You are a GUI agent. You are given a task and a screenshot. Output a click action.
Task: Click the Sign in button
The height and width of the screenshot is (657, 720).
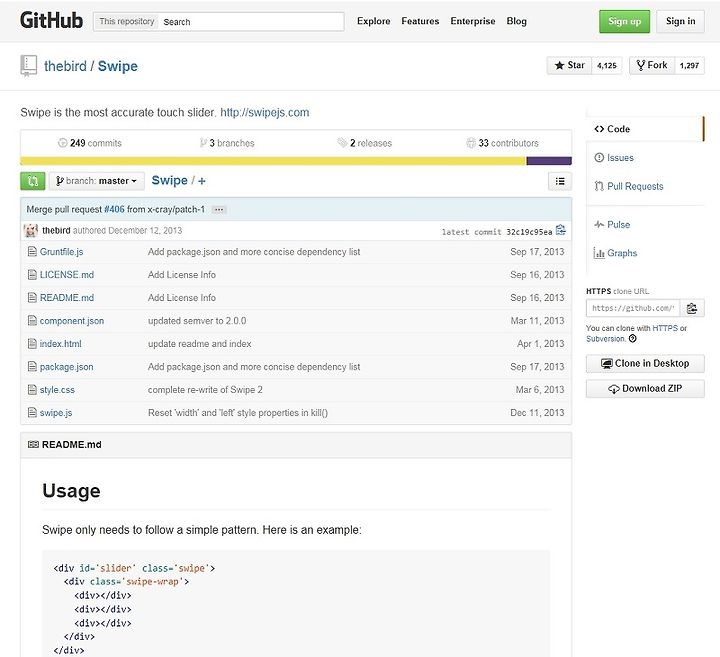pyautogui.click(x=681, y=21)
